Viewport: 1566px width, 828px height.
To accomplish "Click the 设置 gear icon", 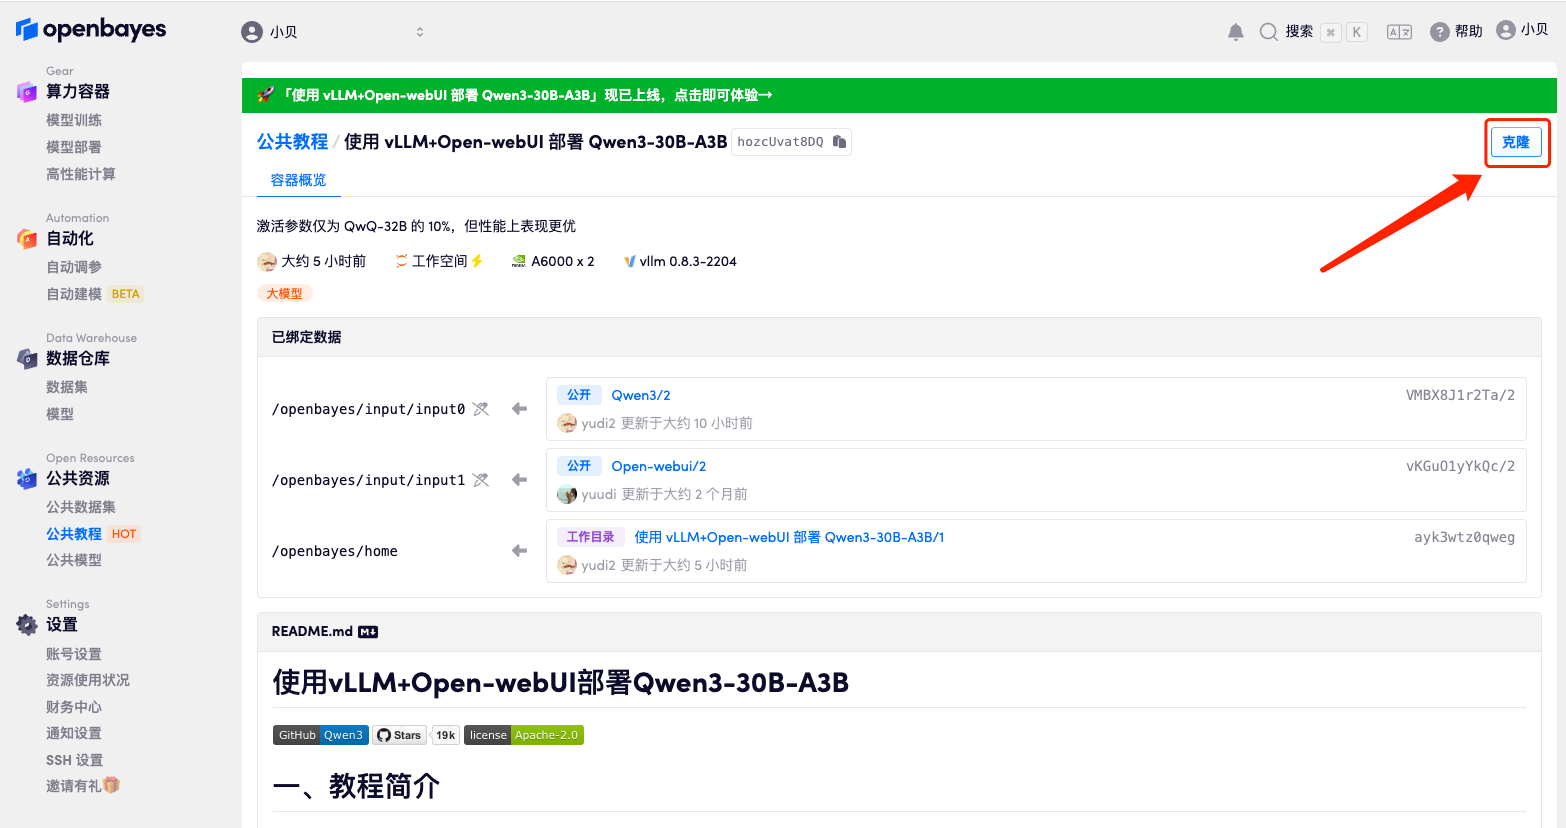I will click(x=27, y=625).
